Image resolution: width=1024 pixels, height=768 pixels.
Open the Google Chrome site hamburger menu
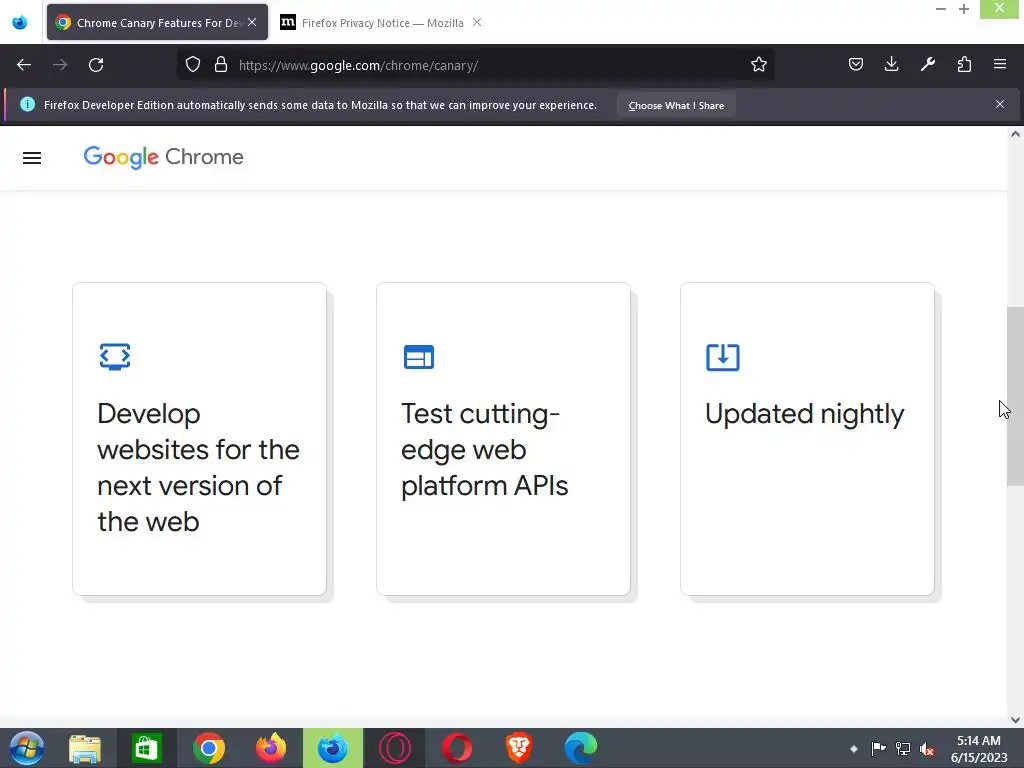tap(32, 158)
